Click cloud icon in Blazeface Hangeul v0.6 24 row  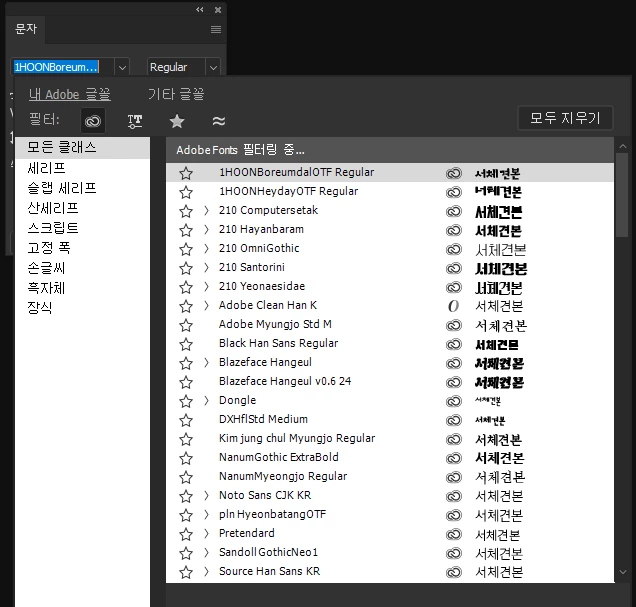pos(454,382)
